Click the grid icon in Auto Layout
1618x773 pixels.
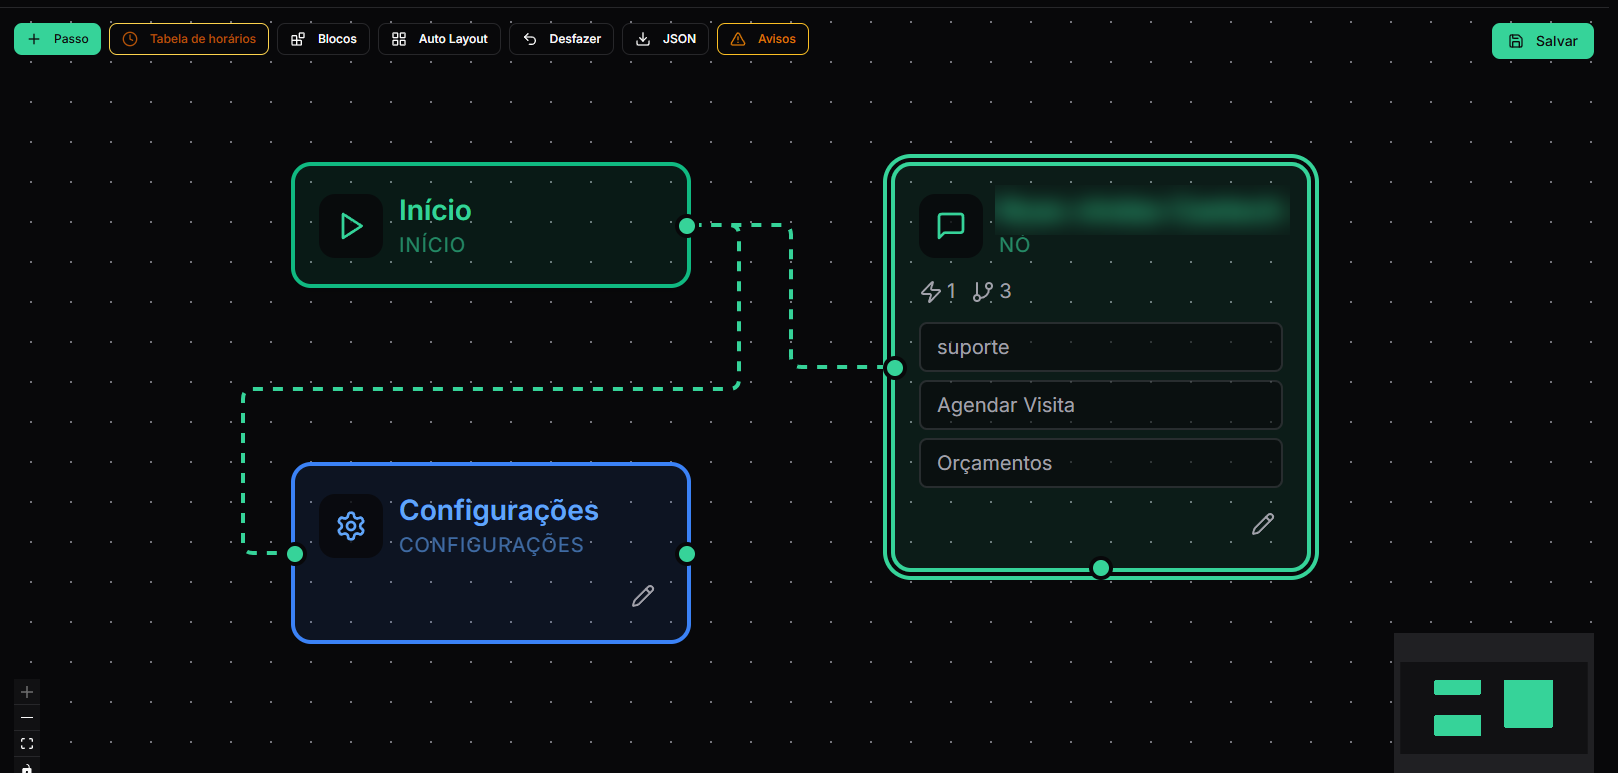[399, 39]
